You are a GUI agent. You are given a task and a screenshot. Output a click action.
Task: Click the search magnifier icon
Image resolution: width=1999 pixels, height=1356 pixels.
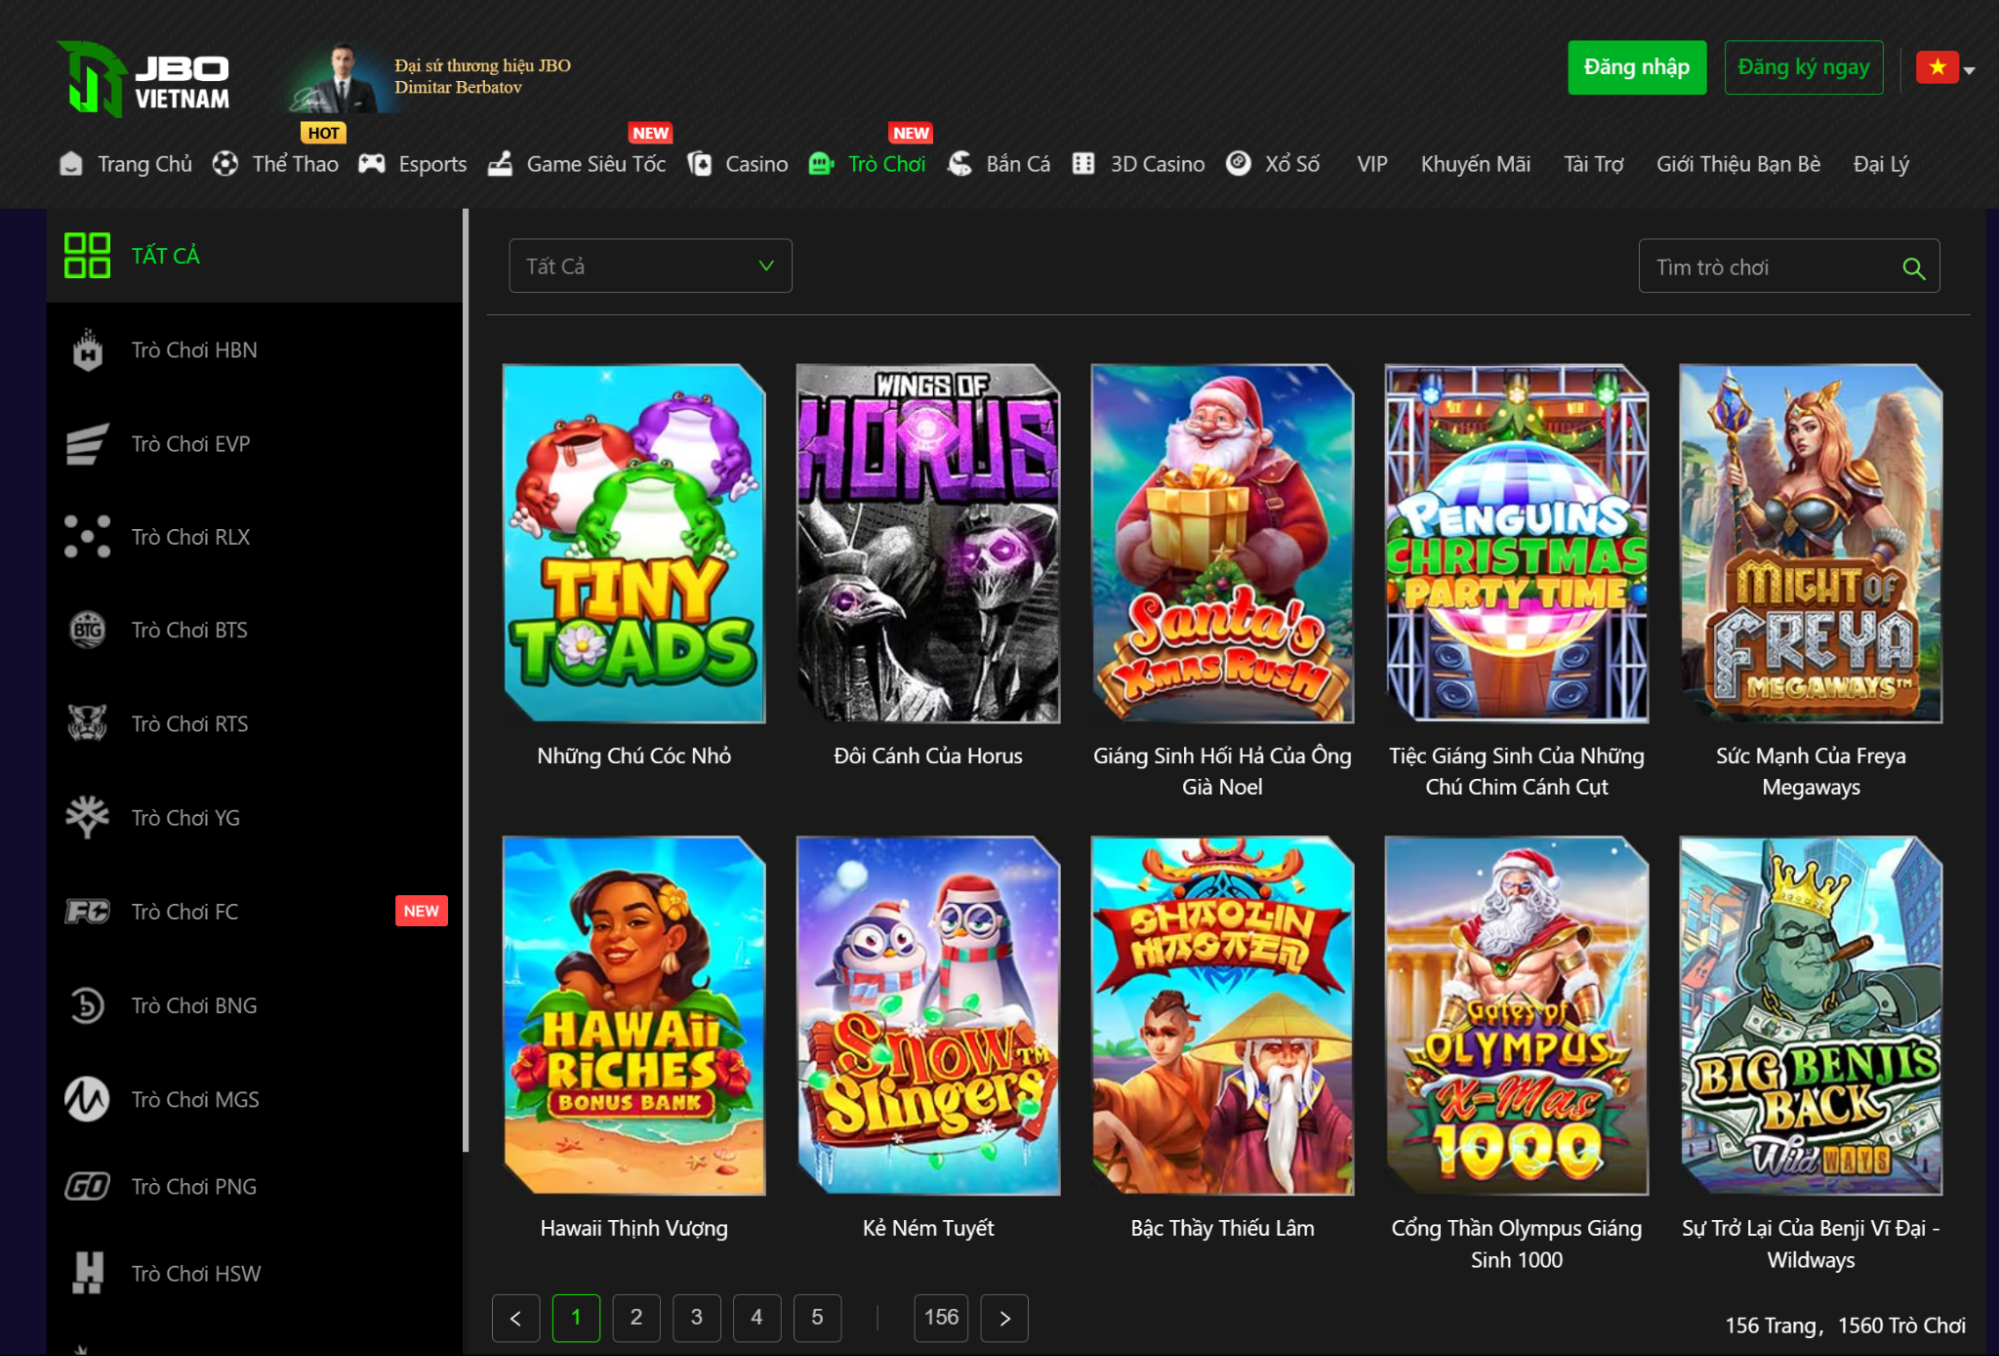1913,268
